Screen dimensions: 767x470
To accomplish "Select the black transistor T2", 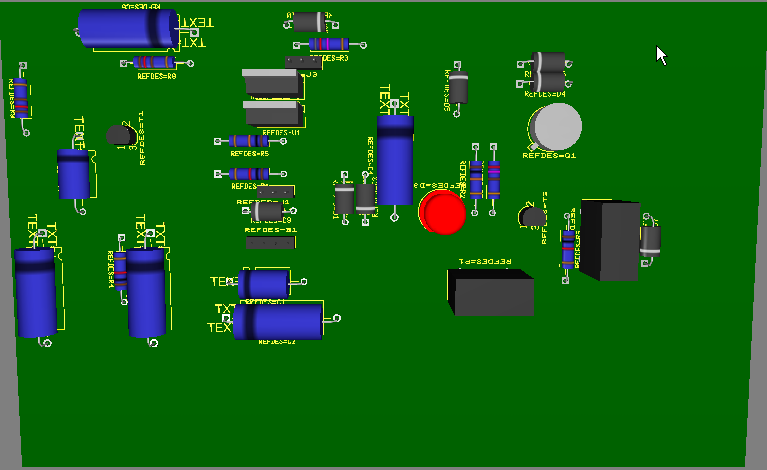I will [x=533, y=213].
